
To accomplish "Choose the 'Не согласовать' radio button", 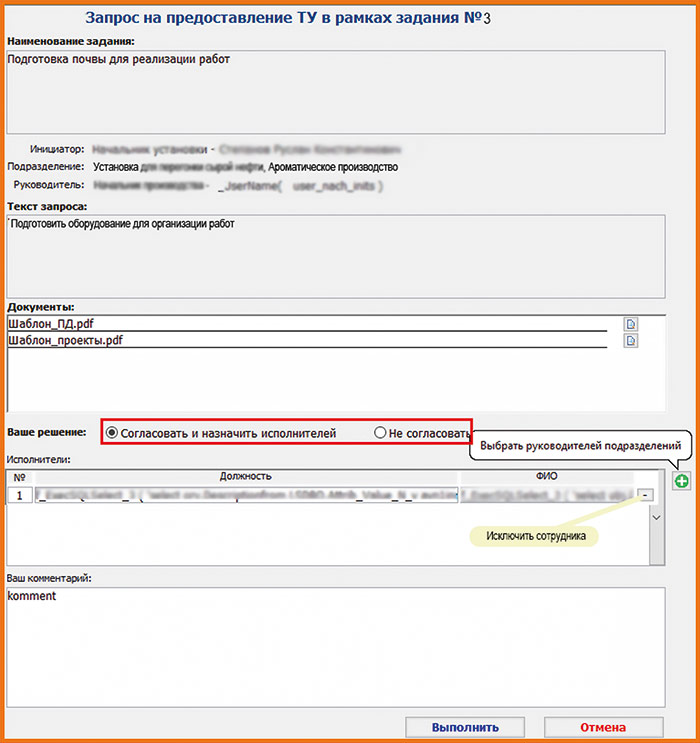I will [x=380, y=433].
